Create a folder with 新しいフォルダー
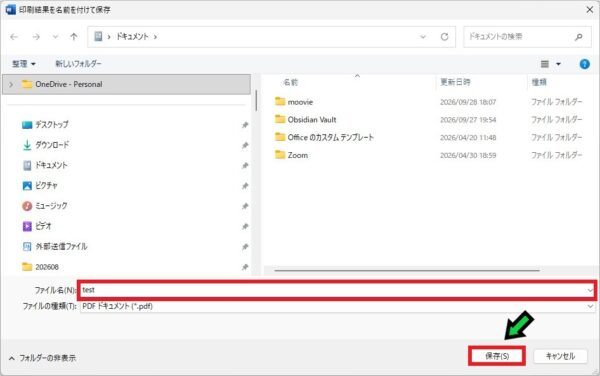600x376 pixels. coord(78,63)
